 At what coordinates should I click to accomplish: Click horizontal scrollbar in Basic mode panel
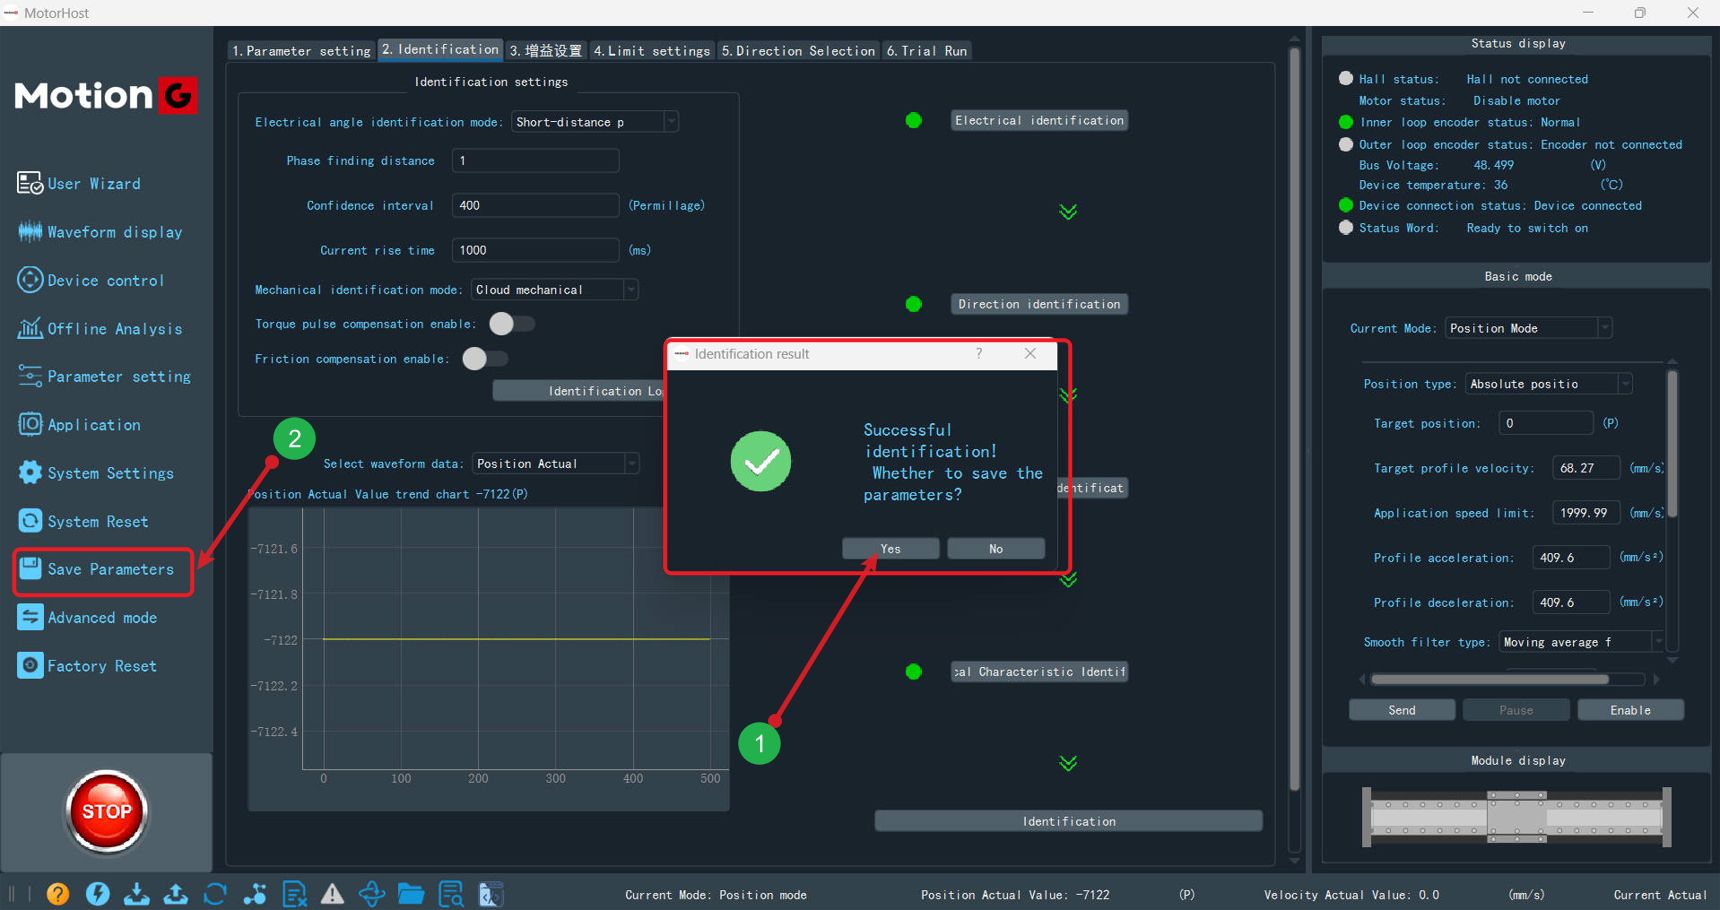[x=1490, y=679]
